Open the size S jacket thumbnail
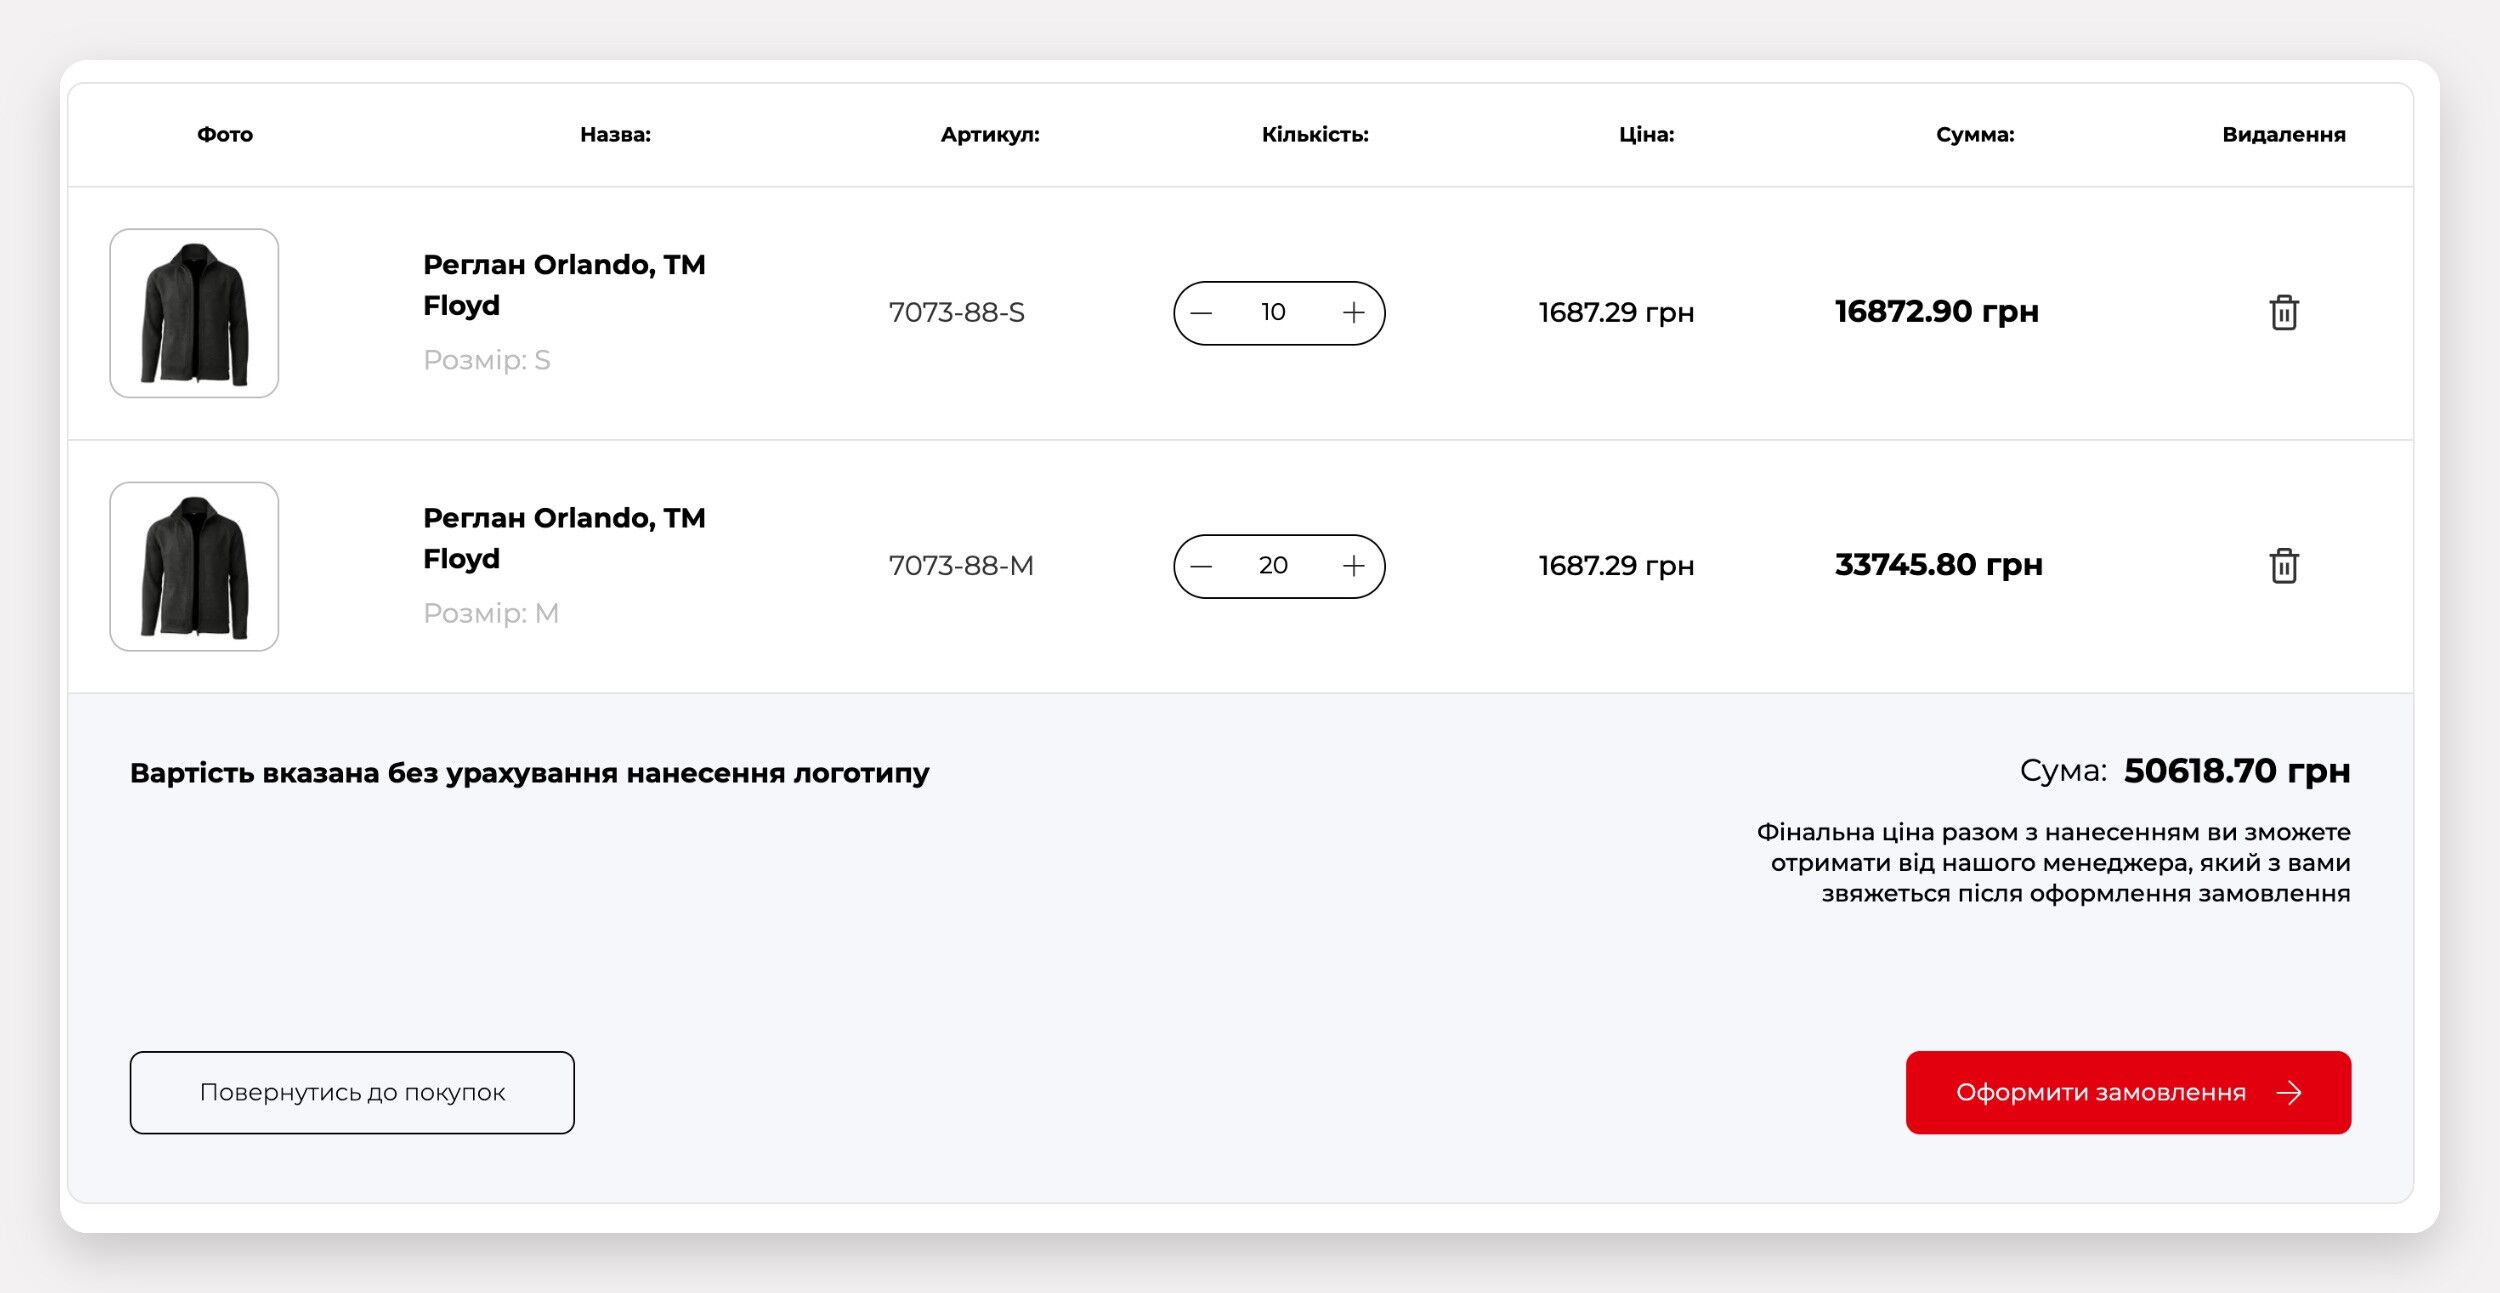Viewport: 2500px width, 1293px height. pos(194,313)
